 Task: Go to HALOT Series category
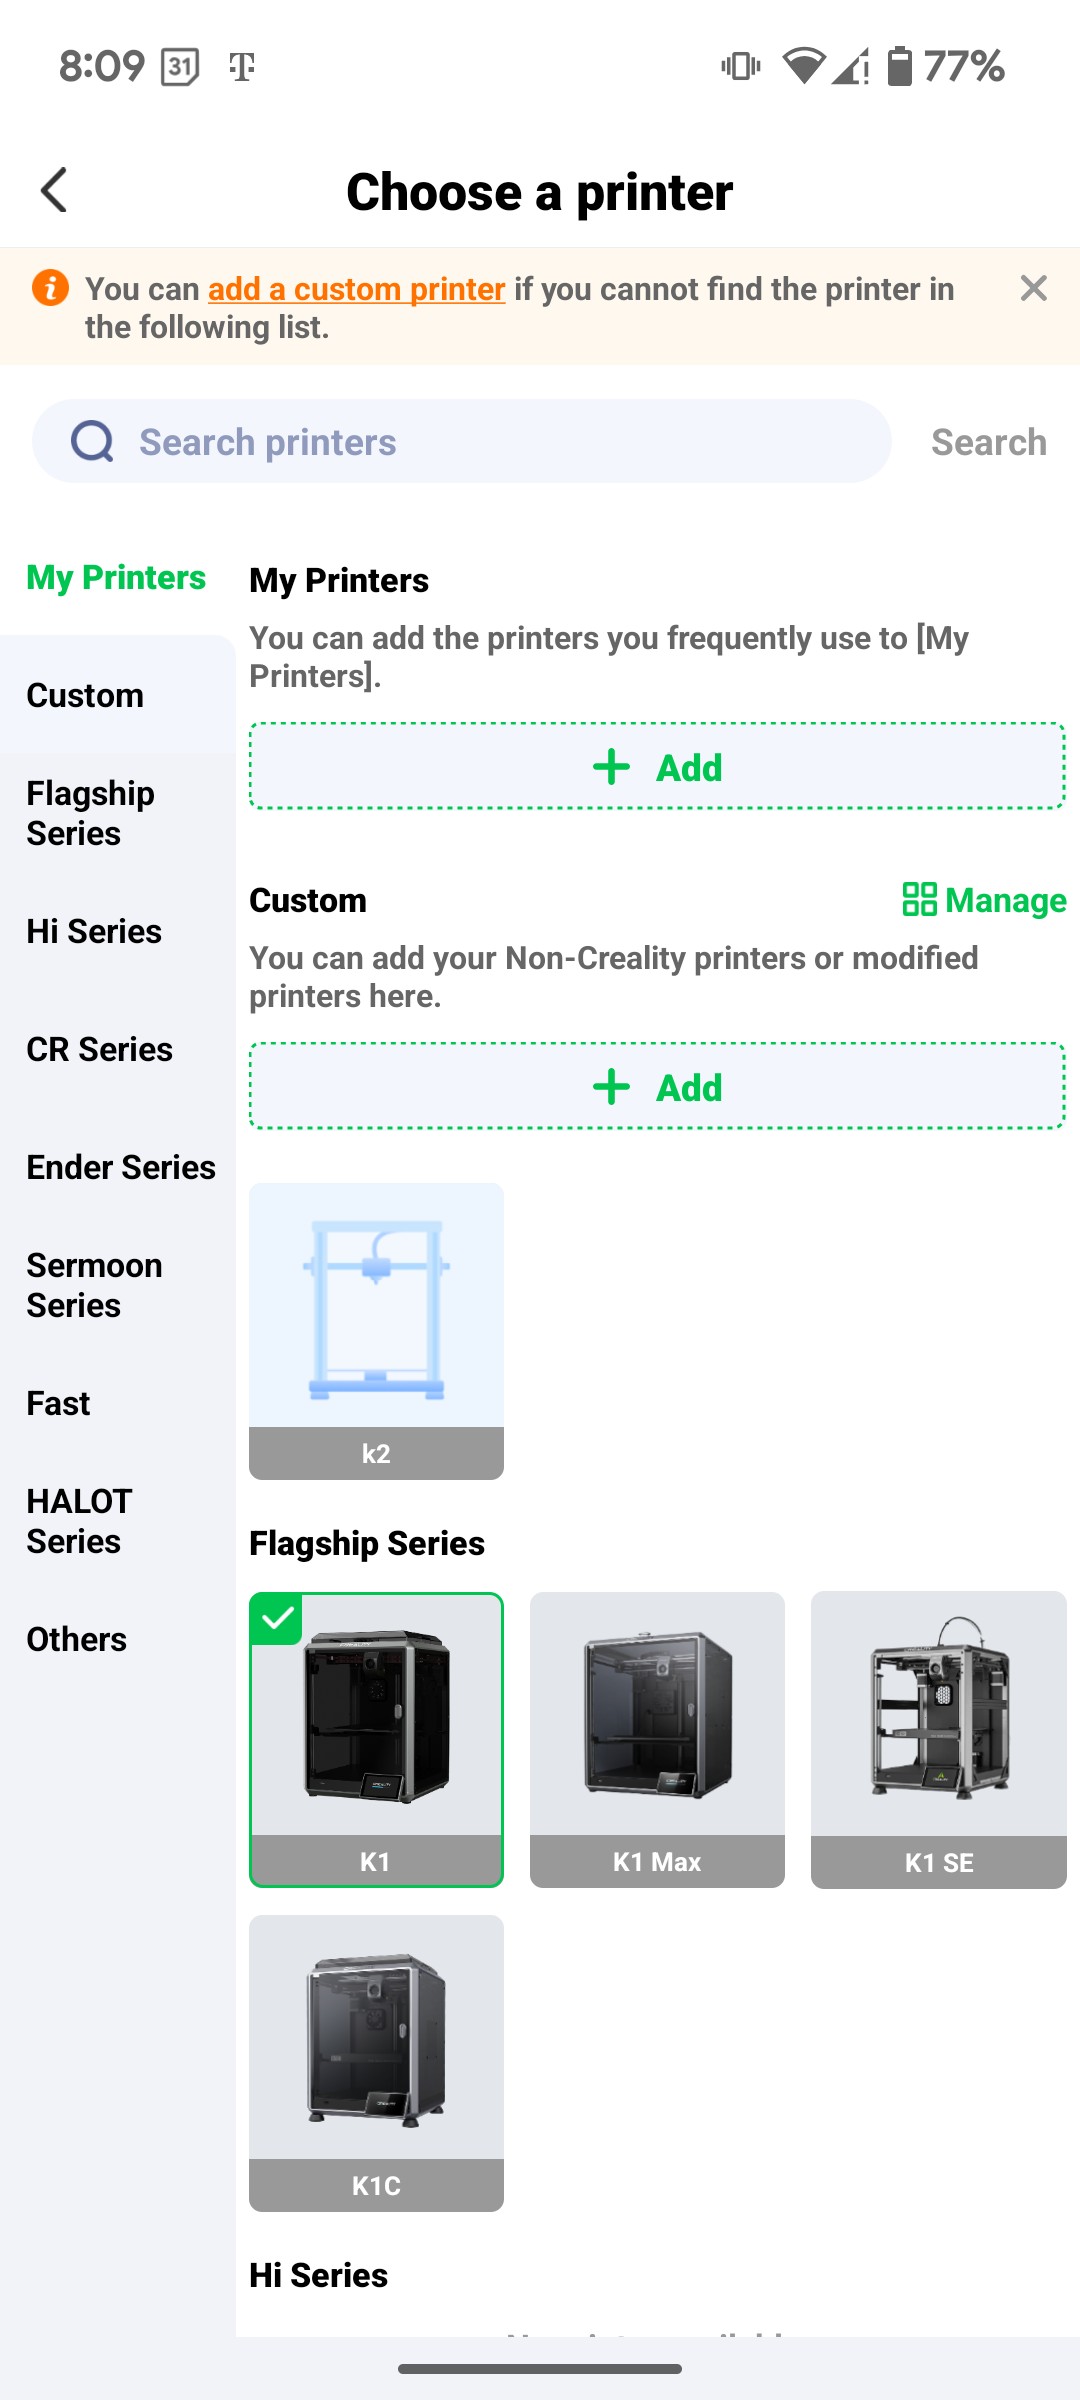[x=80, y=1521]
